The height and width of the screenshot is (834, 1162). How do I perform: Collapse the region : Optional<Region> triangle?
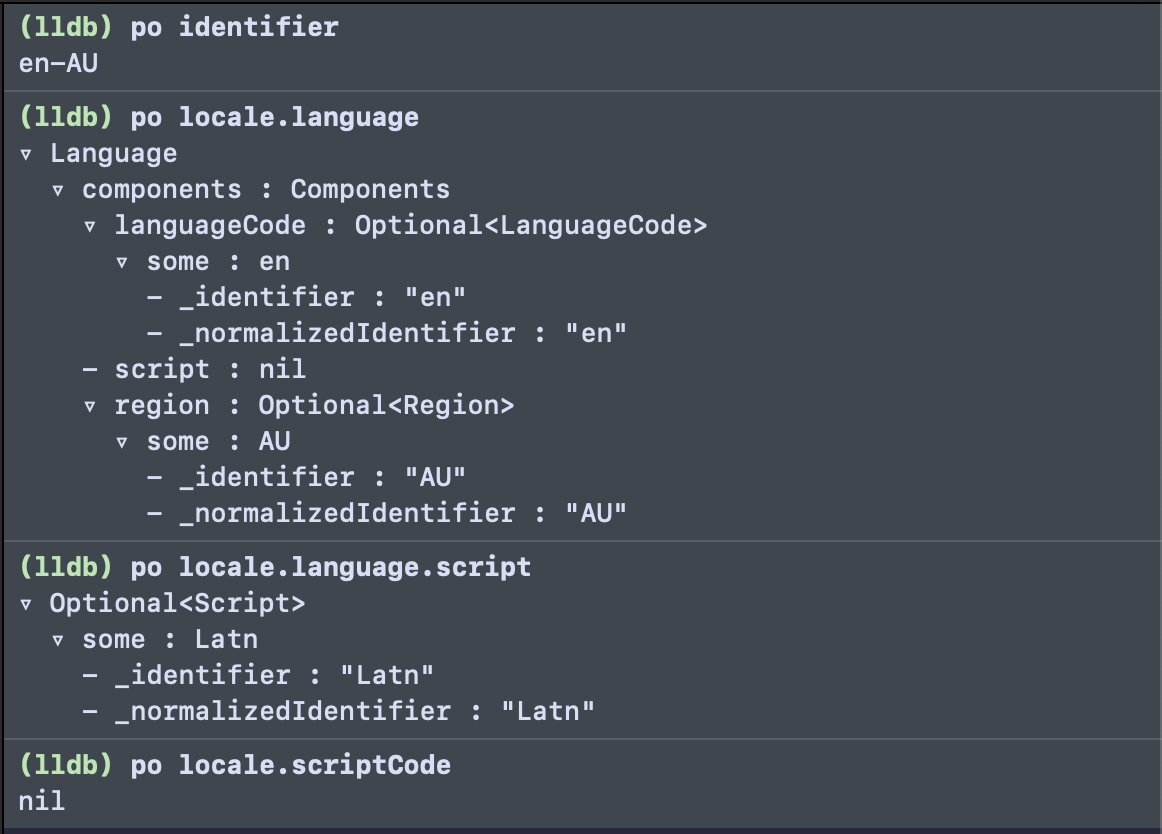[x=90, y=407]
